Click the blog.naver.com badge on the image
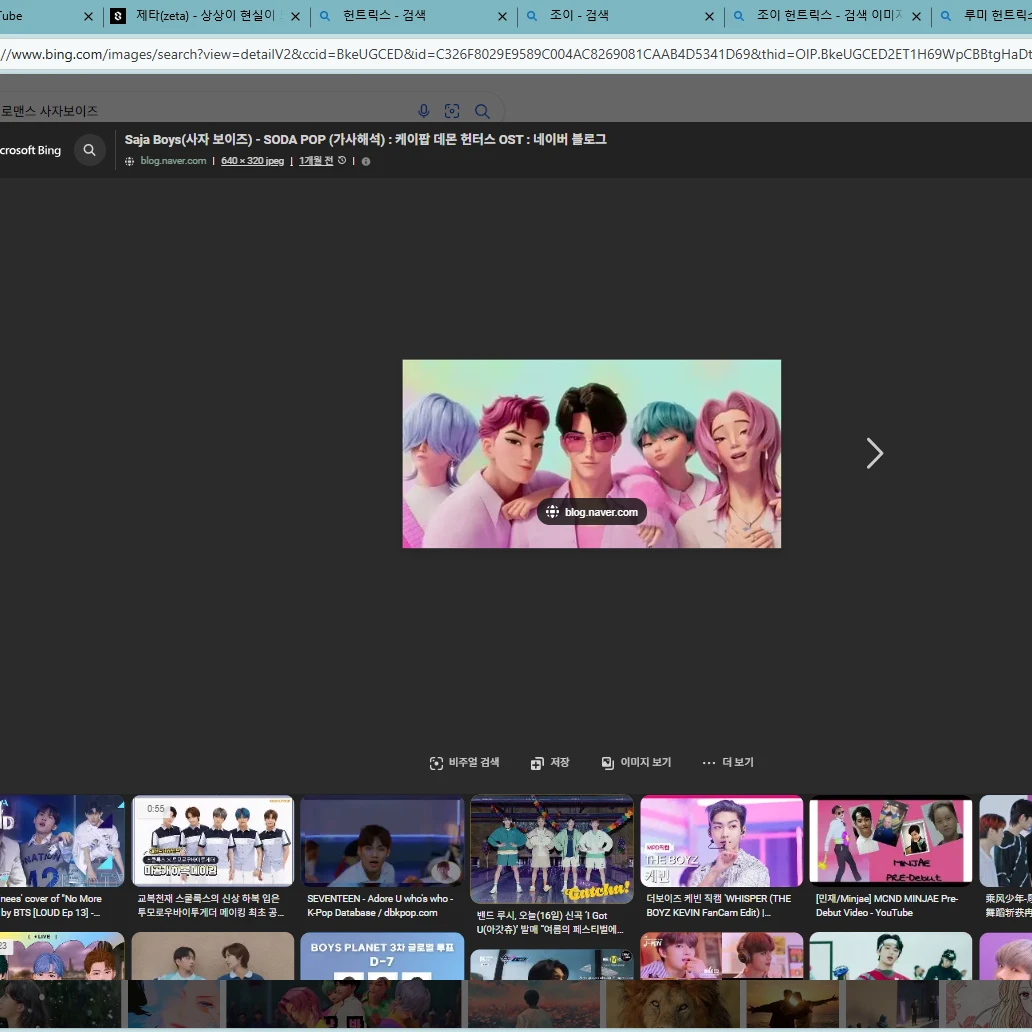The height and width of the screenshot is (1032, 1032). (x=592, y=512)
